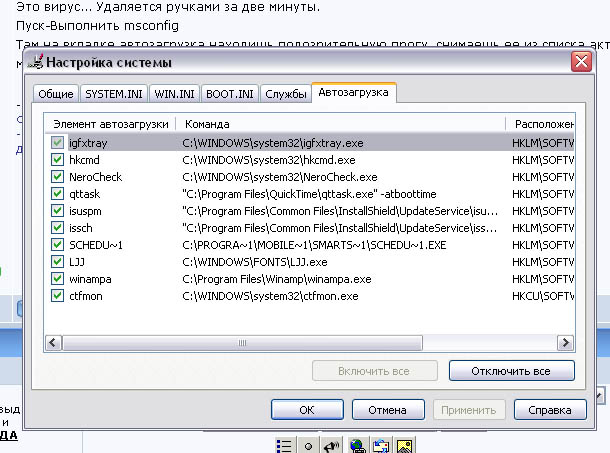Click the megaphone icon in bottom toolbar
610x453 pixels.
[x=333, y=444]
